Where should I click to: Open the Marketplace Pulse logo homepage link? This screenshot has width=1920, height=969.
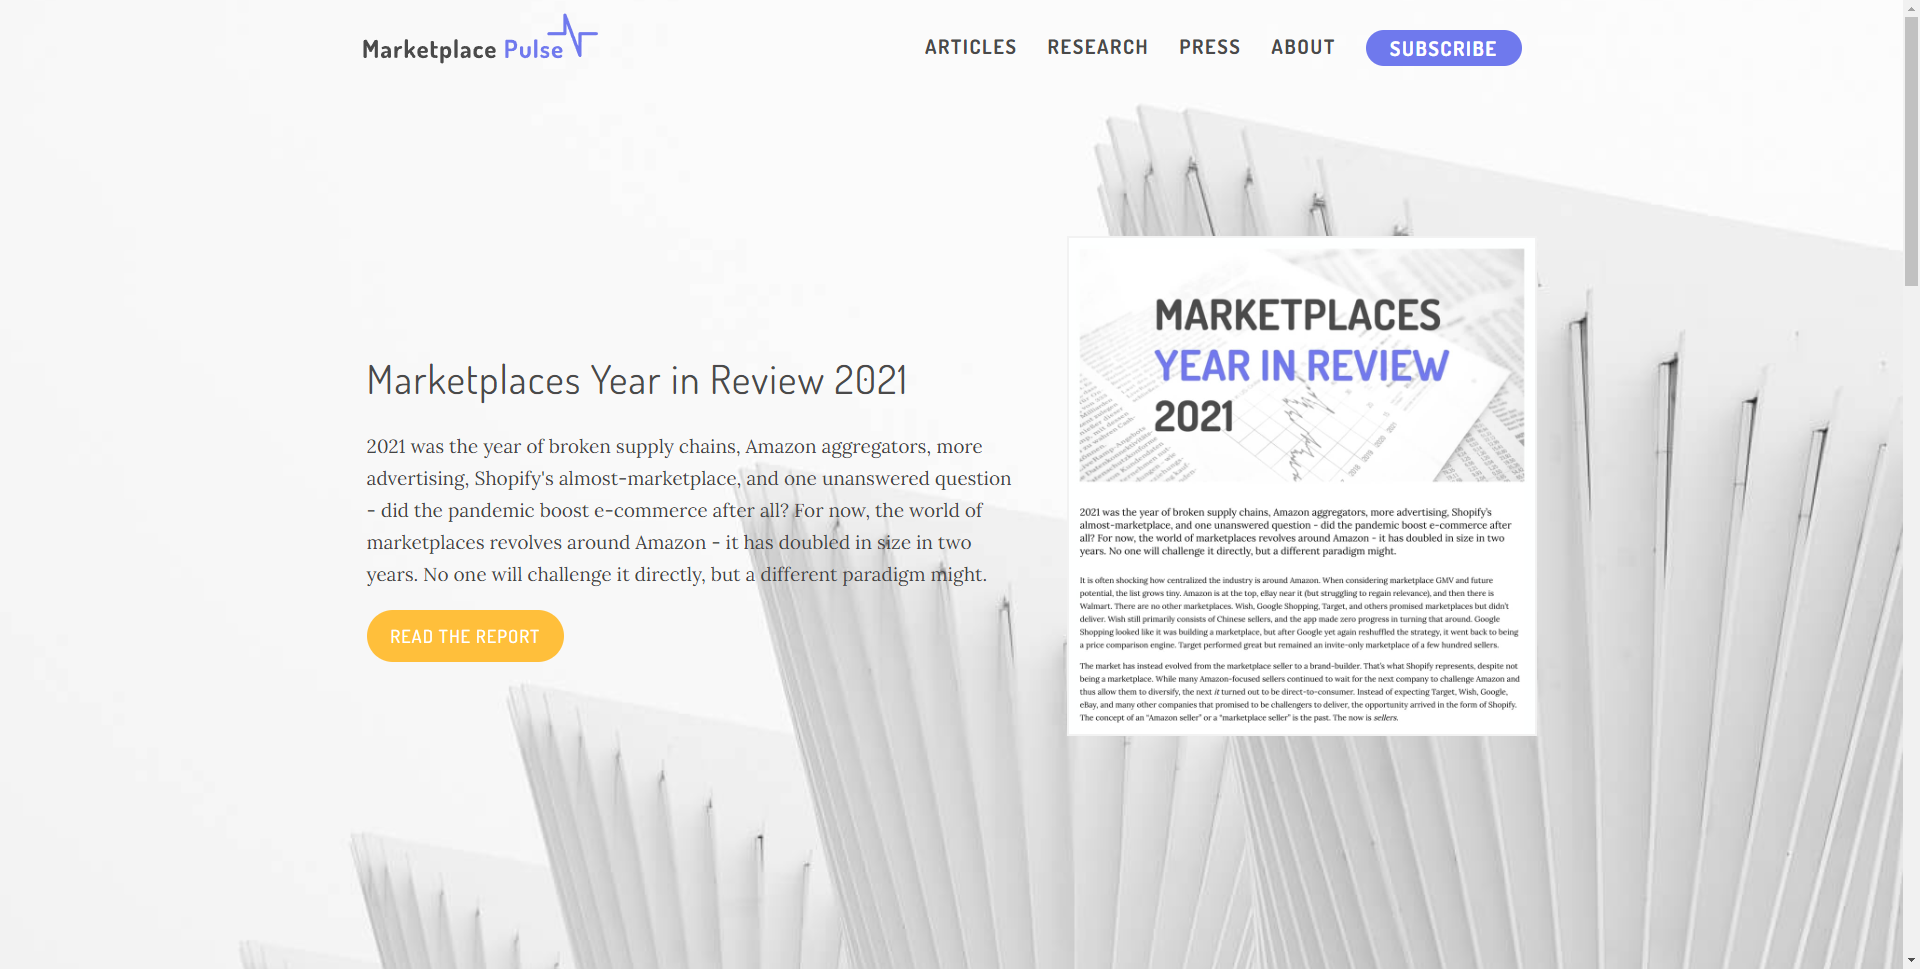click(480, 40)
